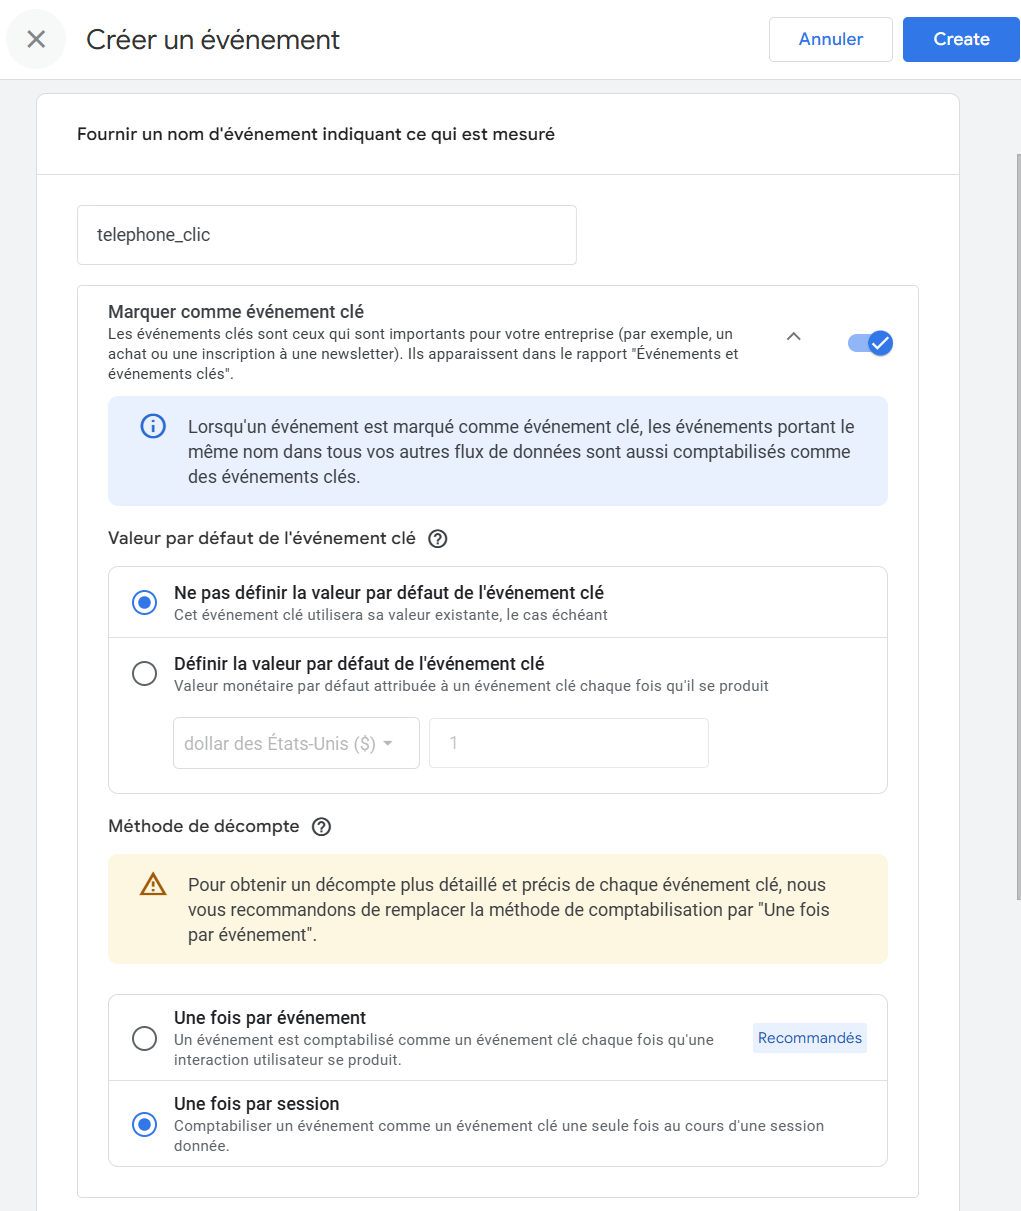
Task: Click the default value amount field
Action: [568, 744]
